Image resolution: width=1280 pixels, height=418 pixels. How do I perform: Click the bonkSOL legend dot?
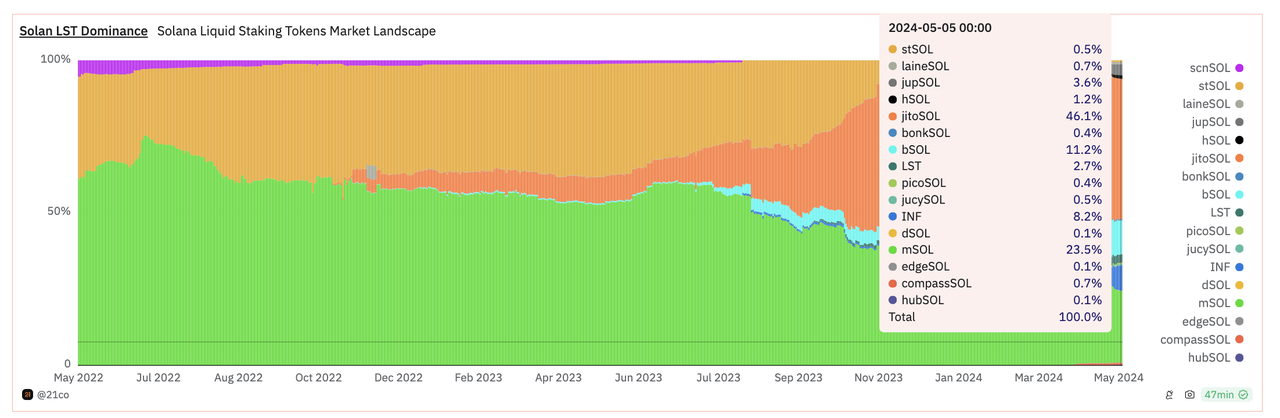click(1239, 176)
